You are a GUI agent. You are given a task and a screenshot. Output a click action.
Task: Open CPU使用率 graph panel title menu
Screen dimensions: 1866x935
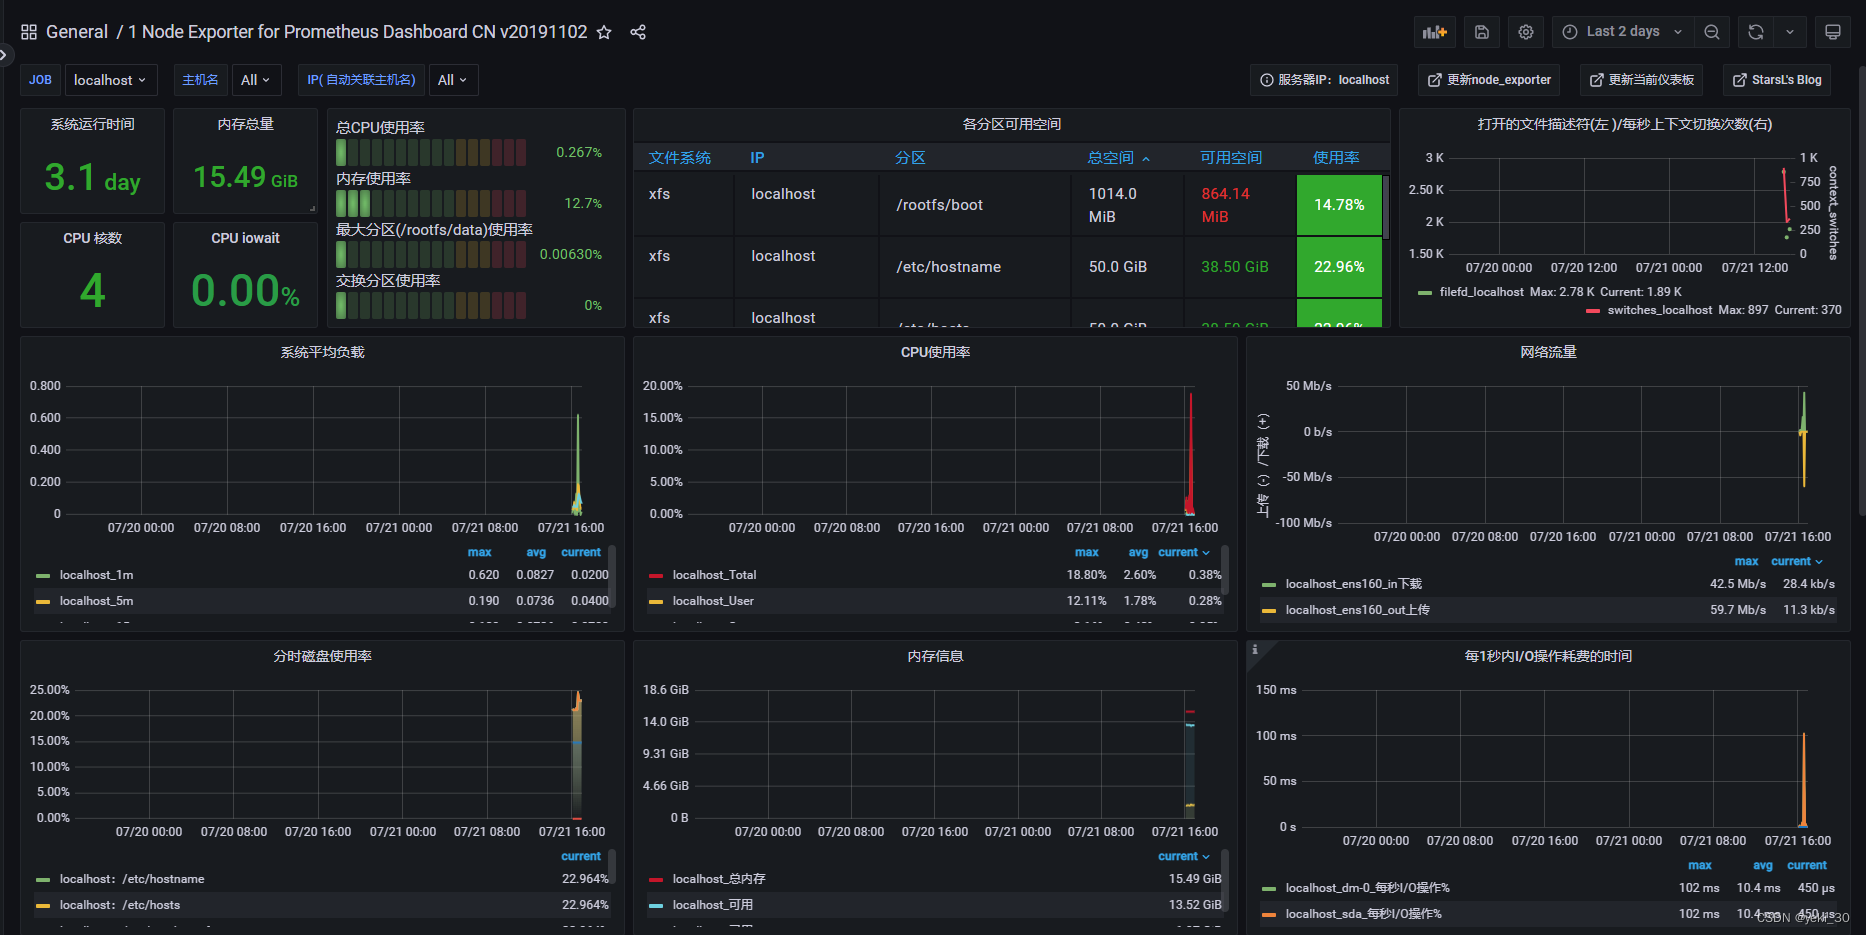(935, 352)
